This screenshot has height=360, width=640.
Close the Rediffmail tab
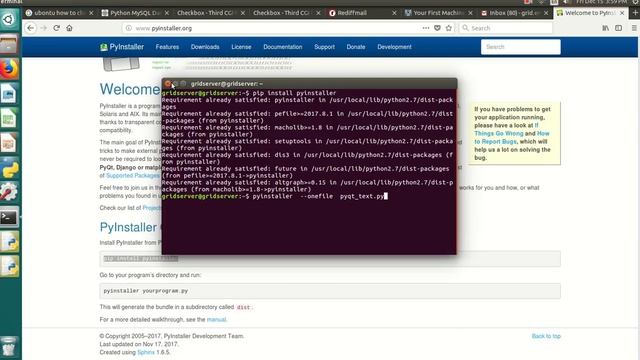[394, 13]
